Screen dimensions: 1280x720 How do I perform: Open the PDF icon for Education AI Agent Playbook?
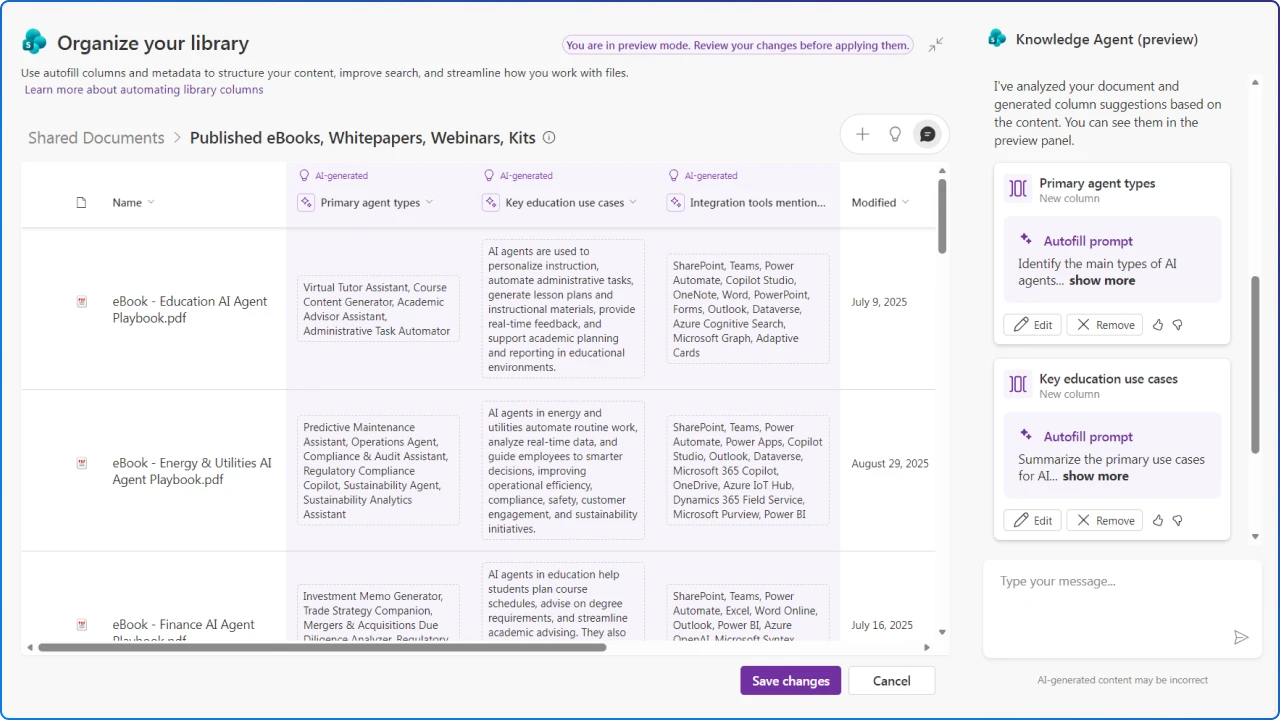[x=81, y=301]
